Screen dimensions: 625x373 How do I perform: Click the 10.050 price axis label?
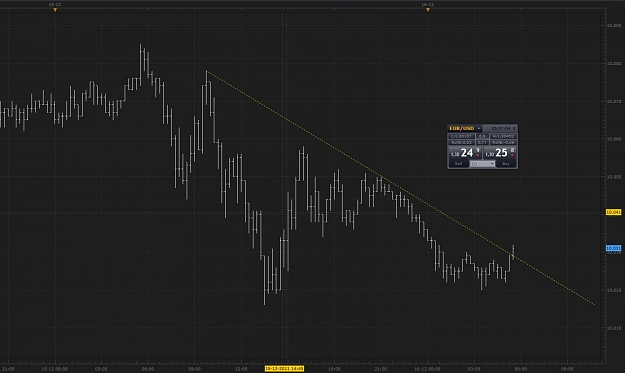[x=613, y=177]
